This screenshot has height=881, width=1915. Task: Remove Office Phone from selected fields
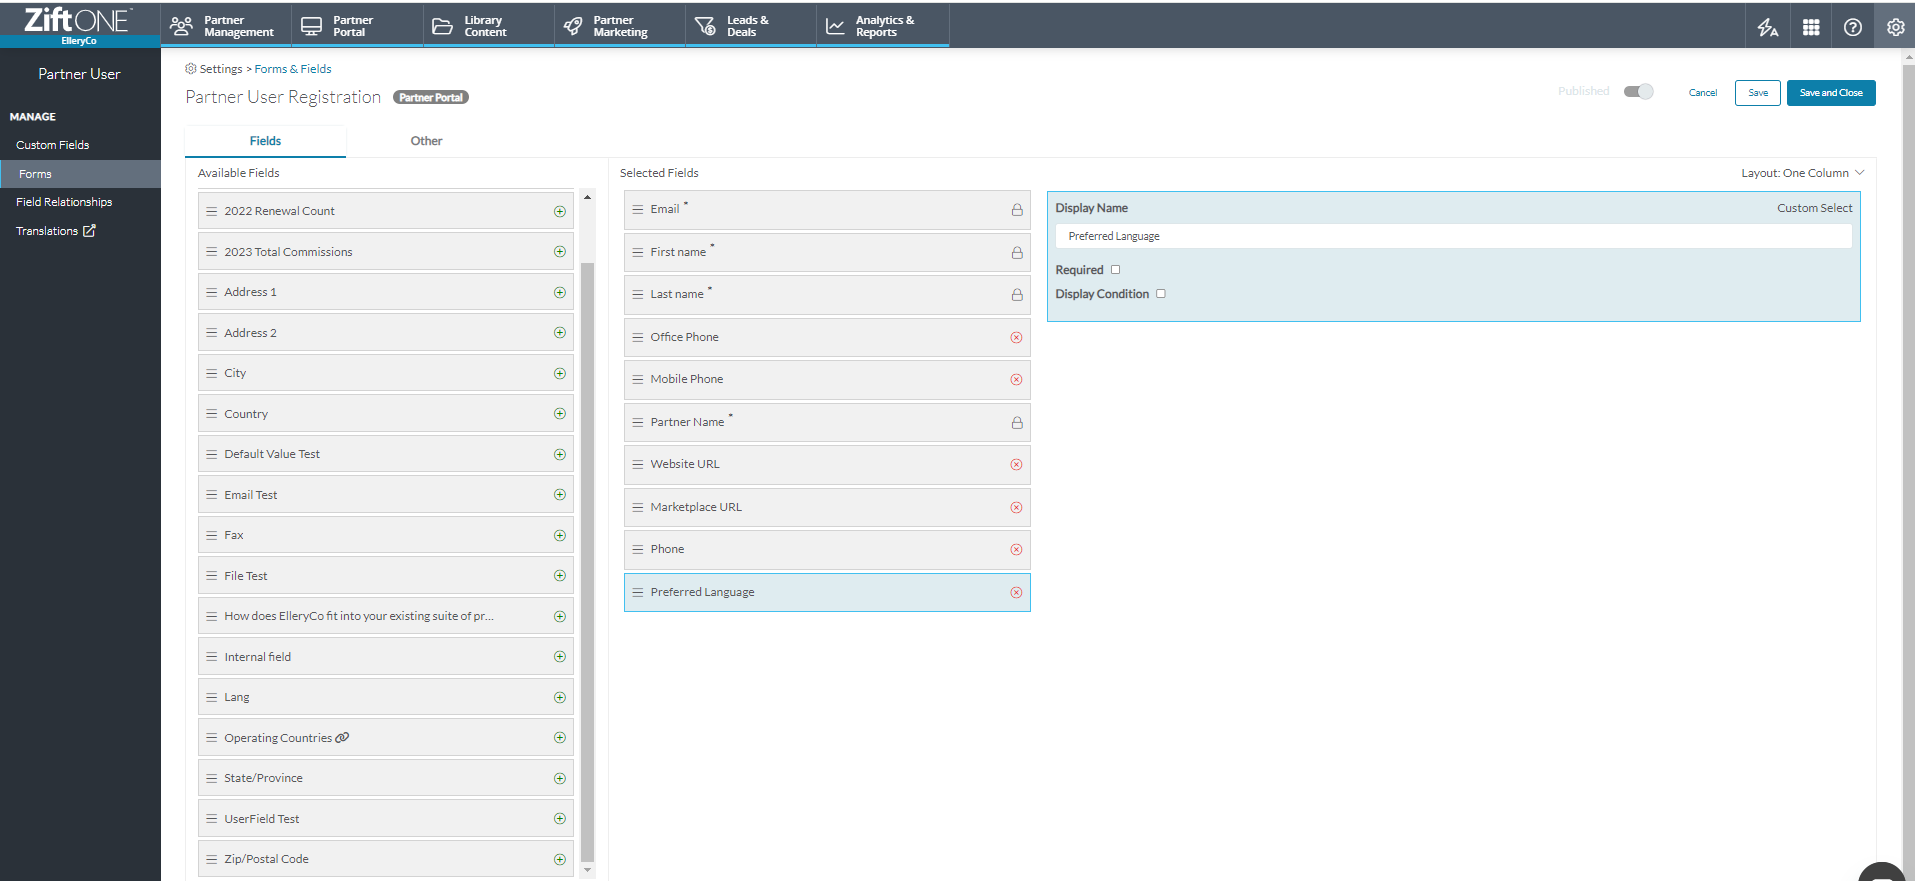point(1016,337)
